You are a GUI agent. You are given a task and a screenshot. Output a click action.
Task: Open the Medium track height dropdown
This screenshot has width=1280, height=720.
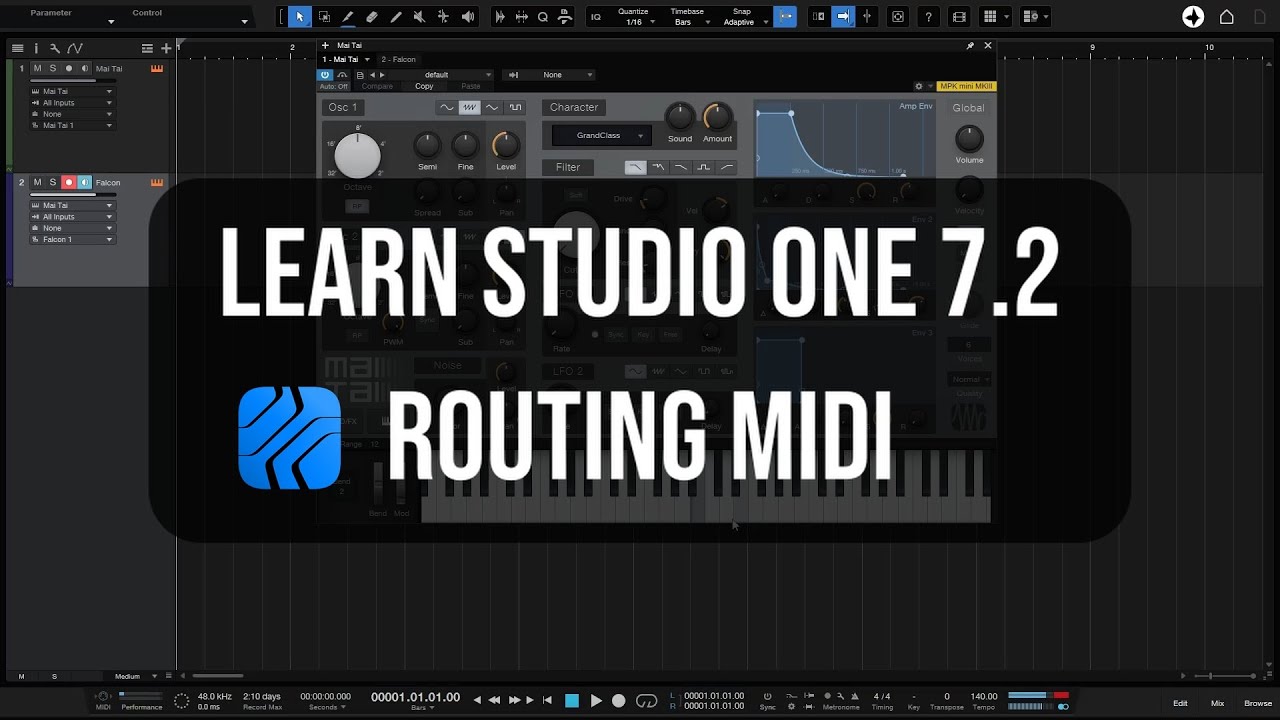pos(135,676)
